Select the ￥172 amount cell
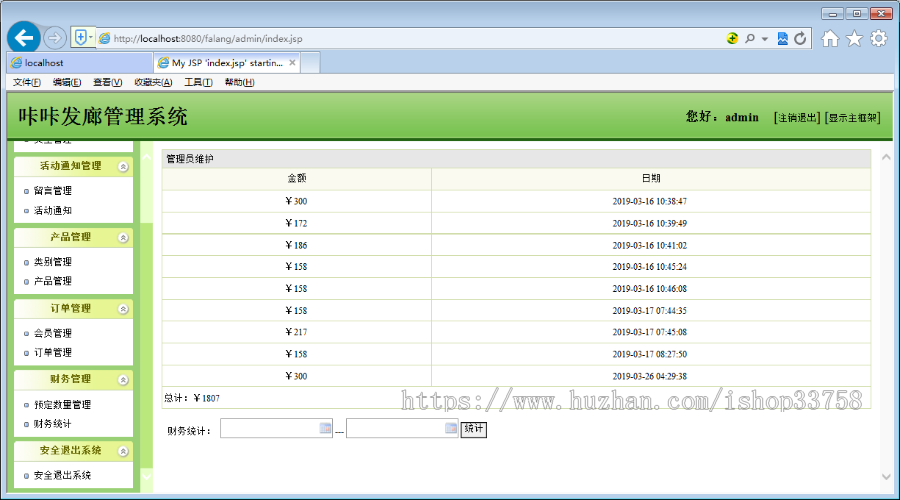 pos(296,223)
